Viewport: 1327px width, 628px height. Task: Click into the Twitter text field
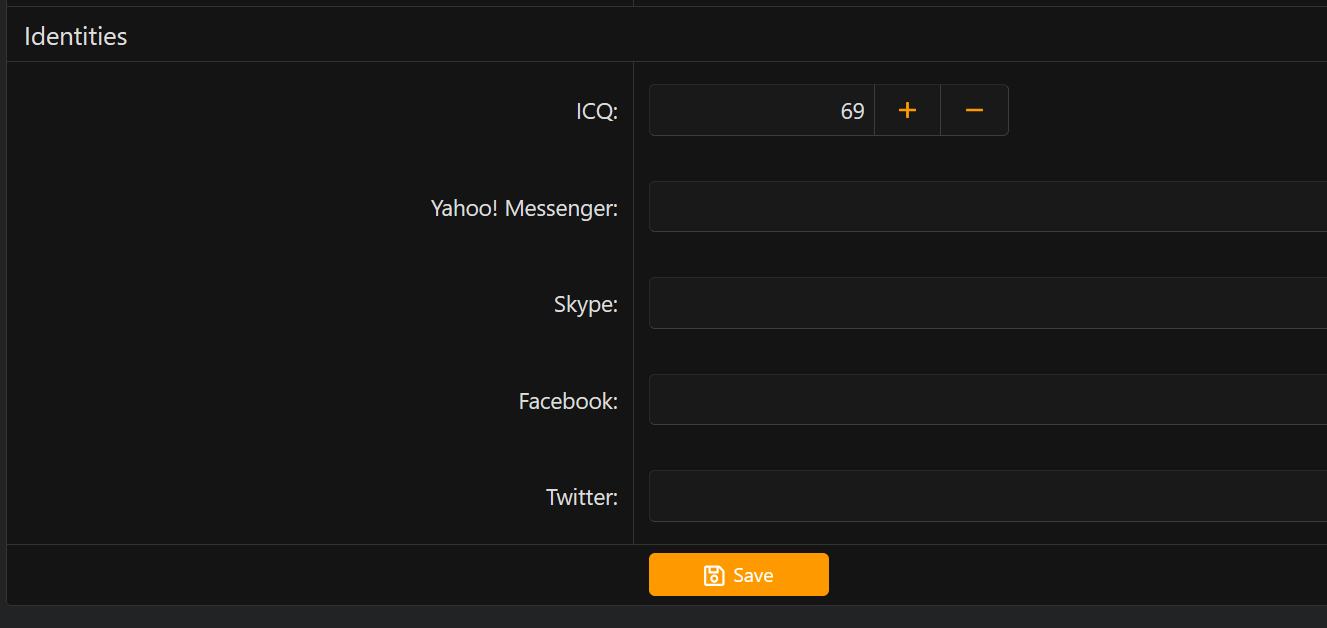coord(988,496)
